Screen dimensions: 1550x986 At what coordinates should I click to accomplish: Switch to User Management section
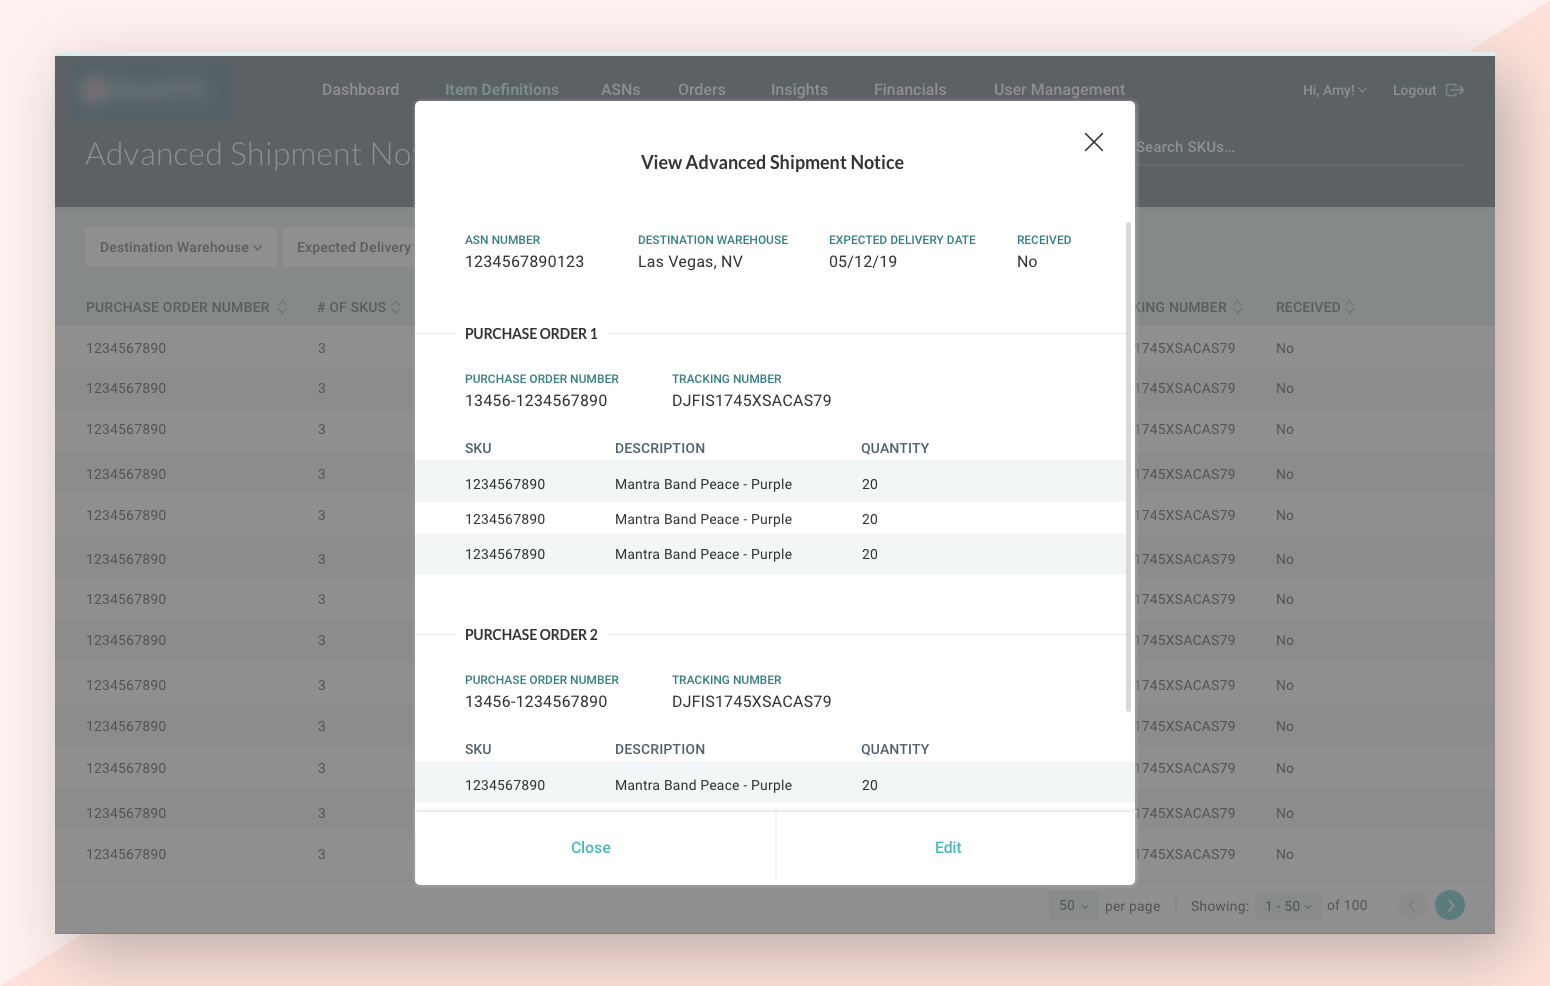pyautogui.click(x=1059, y=90)
